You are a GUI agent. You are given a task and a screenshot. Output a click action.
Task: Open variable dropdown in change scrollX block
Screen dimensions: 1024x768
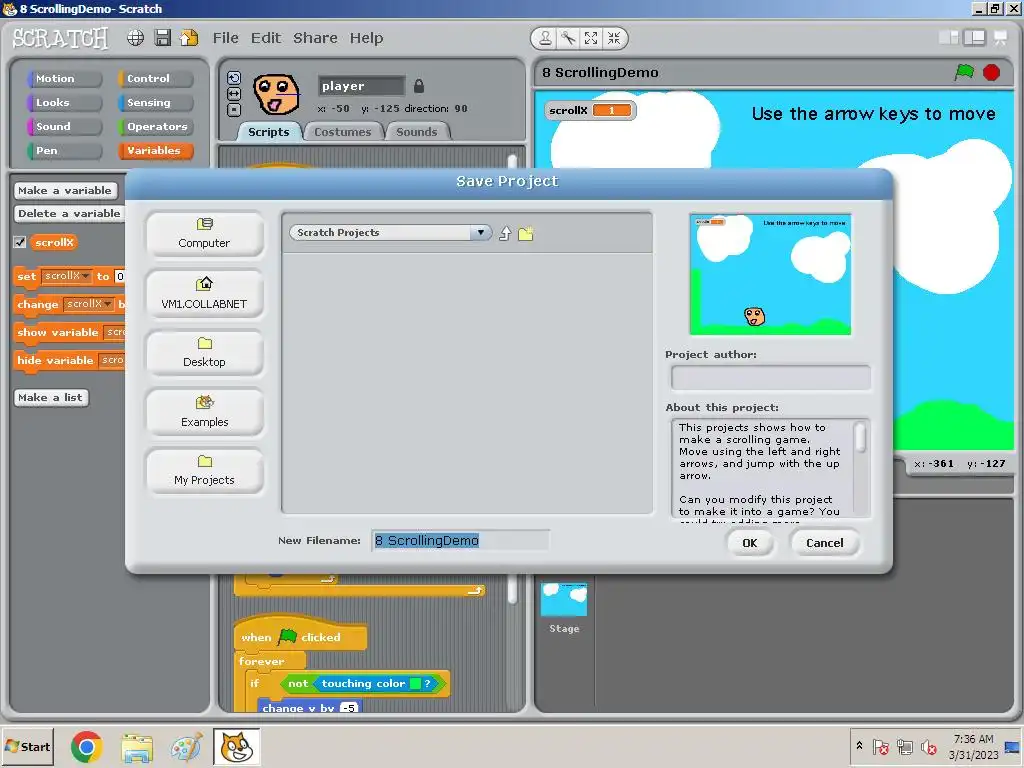108,304
